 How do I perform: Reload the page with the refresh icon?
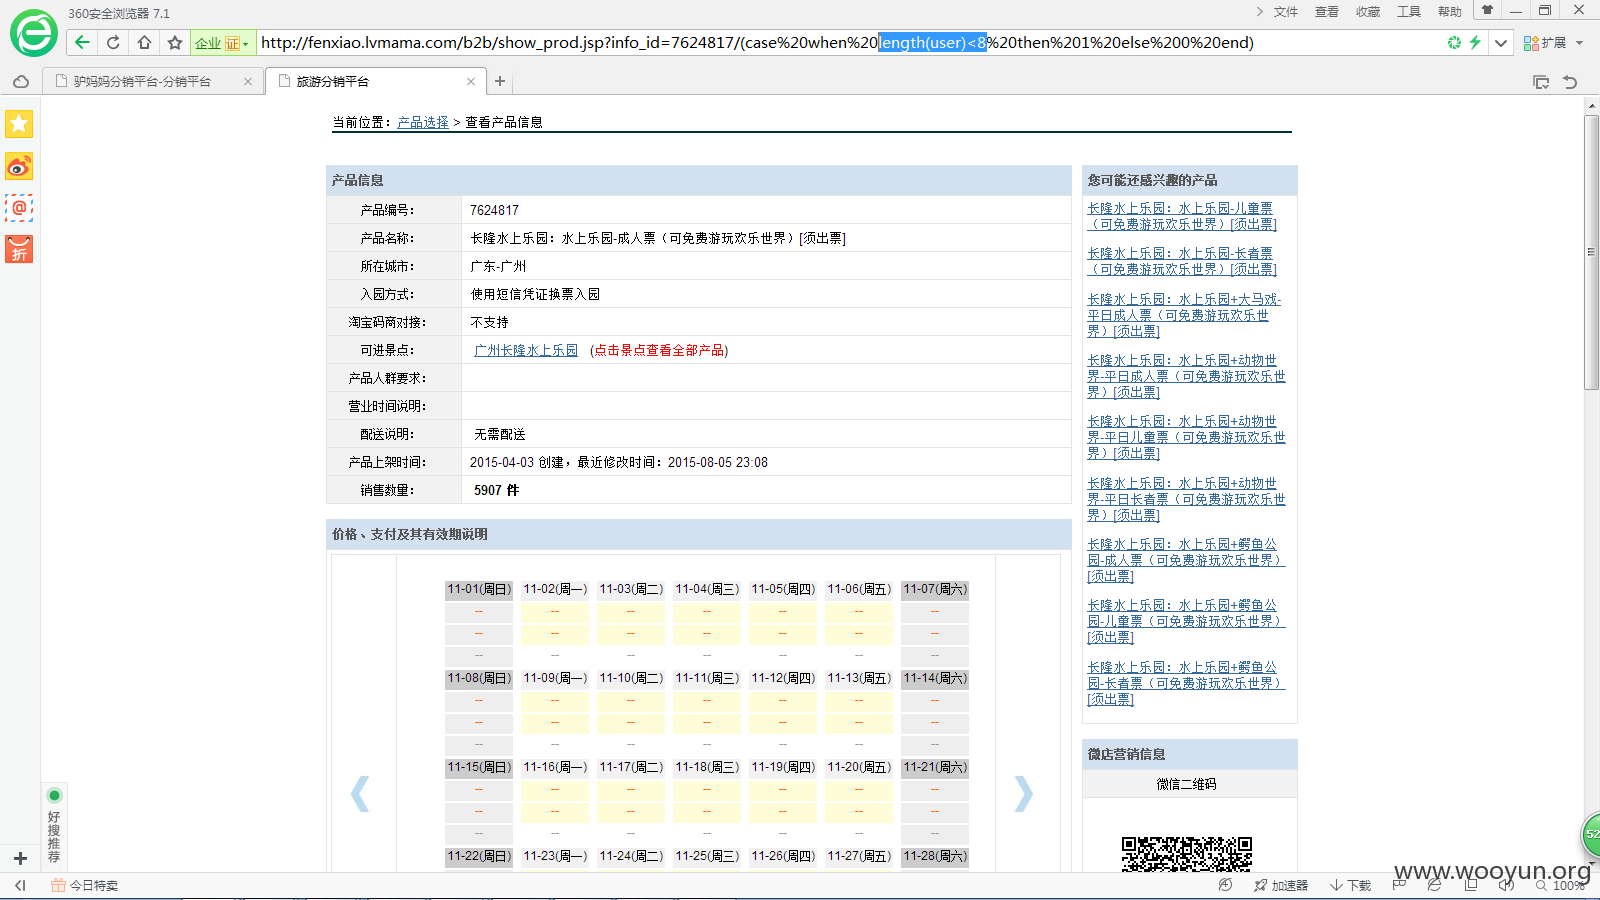coord(113,42)
